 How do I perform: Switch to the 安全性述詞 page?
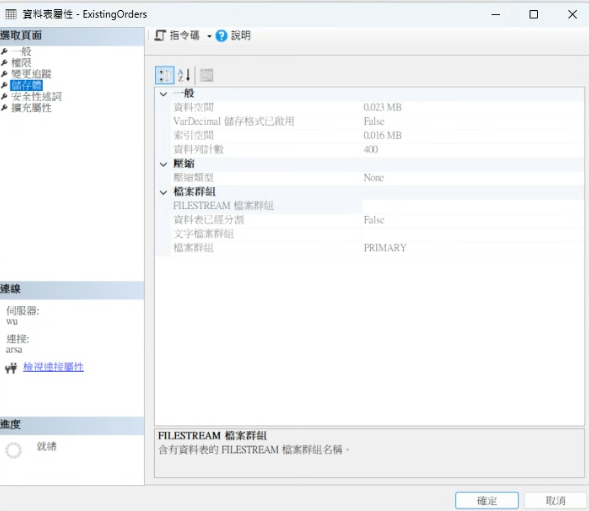point(36,97)
